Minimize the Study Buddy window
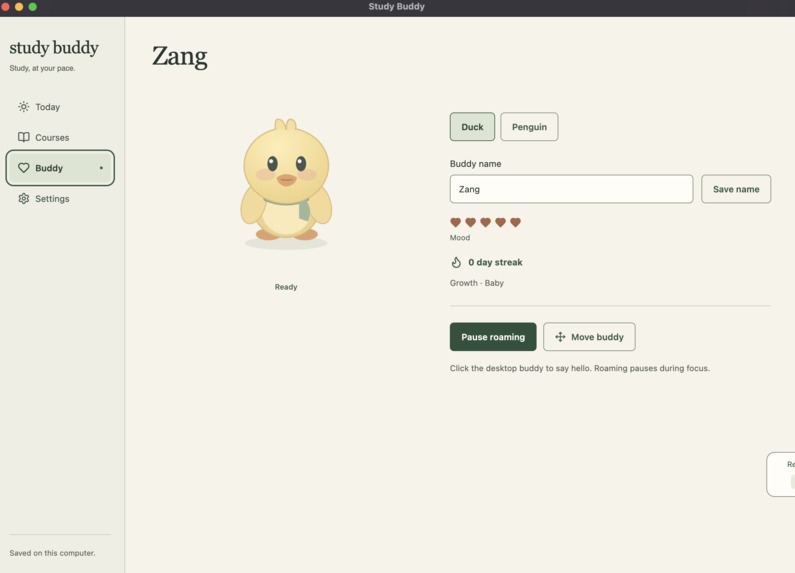The image size is (795, 573). (19, 7)
